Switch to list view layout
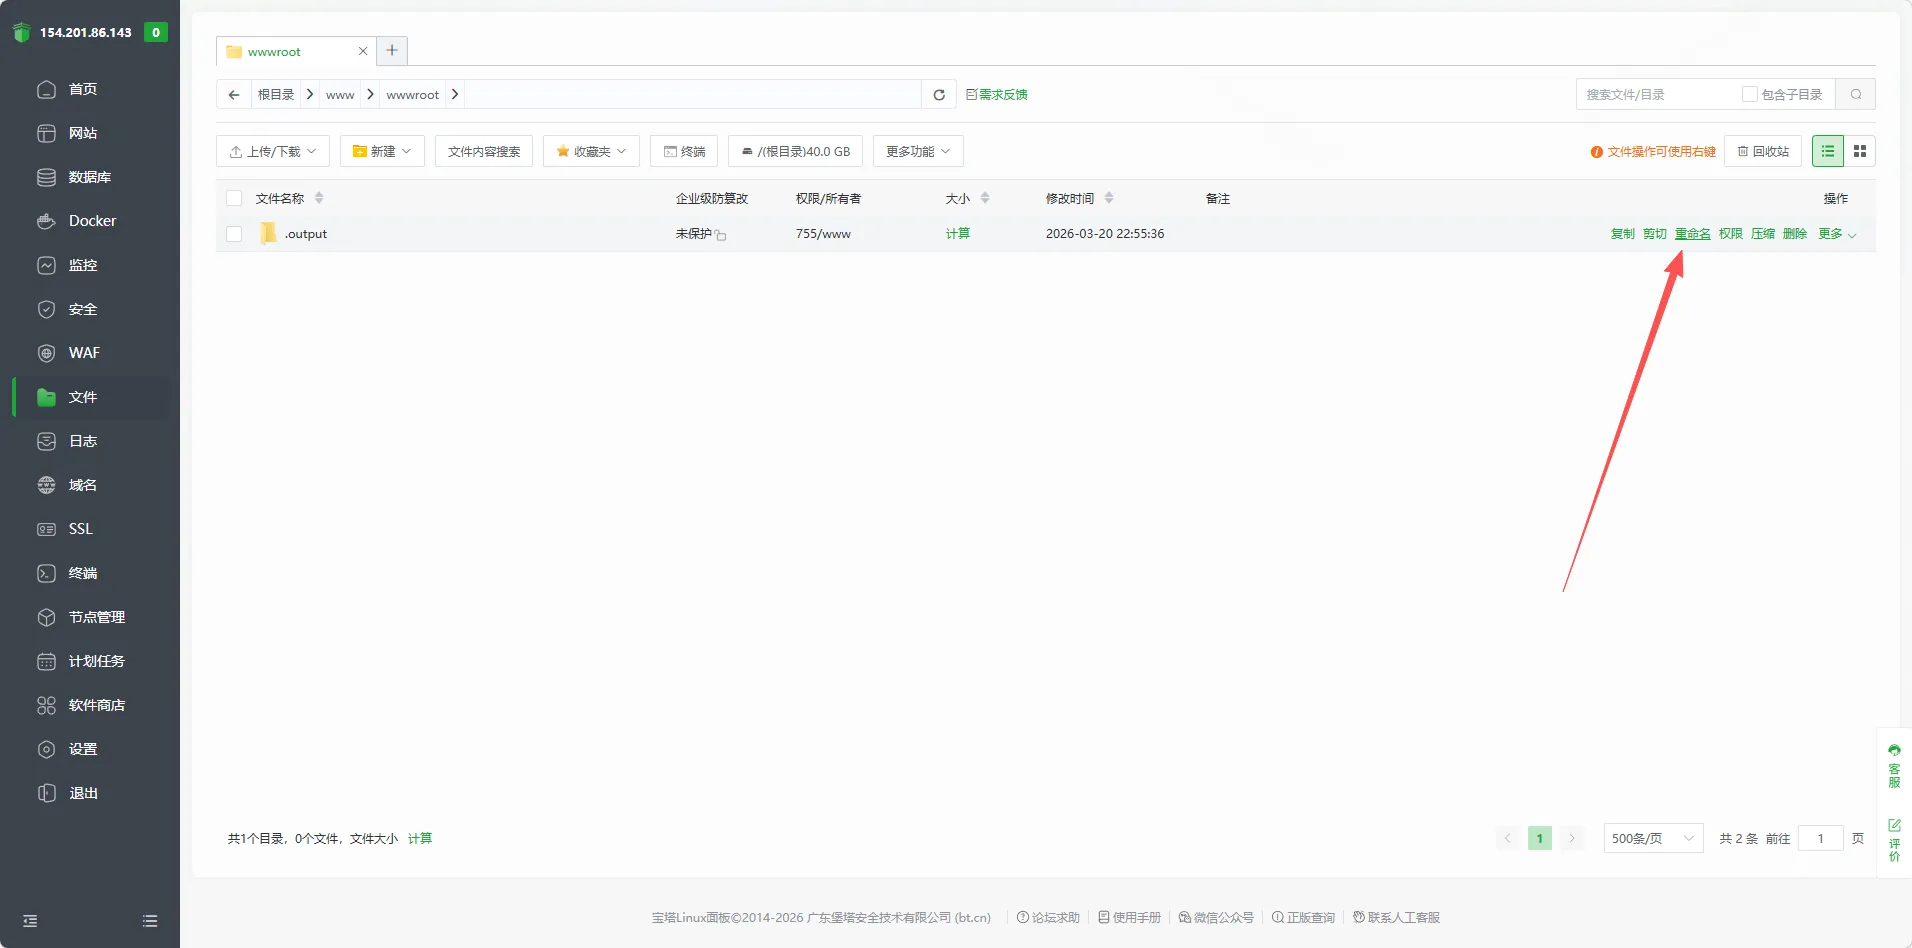 [1827, 151]
